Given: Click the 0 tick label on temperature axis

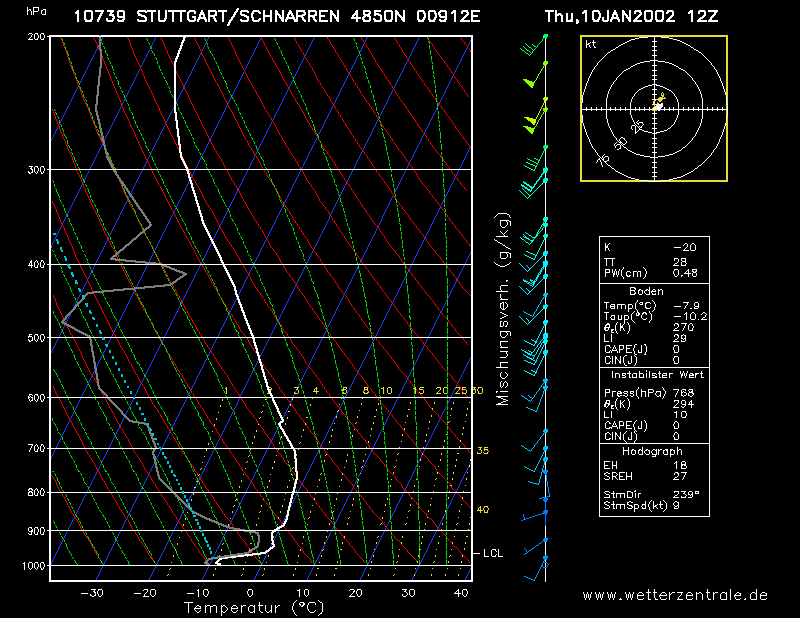Looking at the screenshot, I should 250,593.
